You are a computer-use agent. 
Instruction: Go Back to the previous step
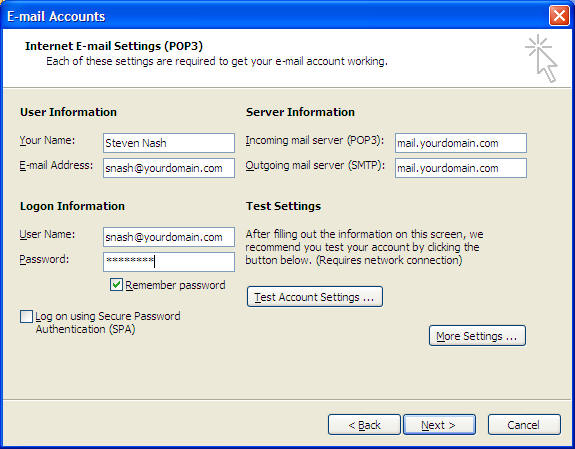pos(364,425)
